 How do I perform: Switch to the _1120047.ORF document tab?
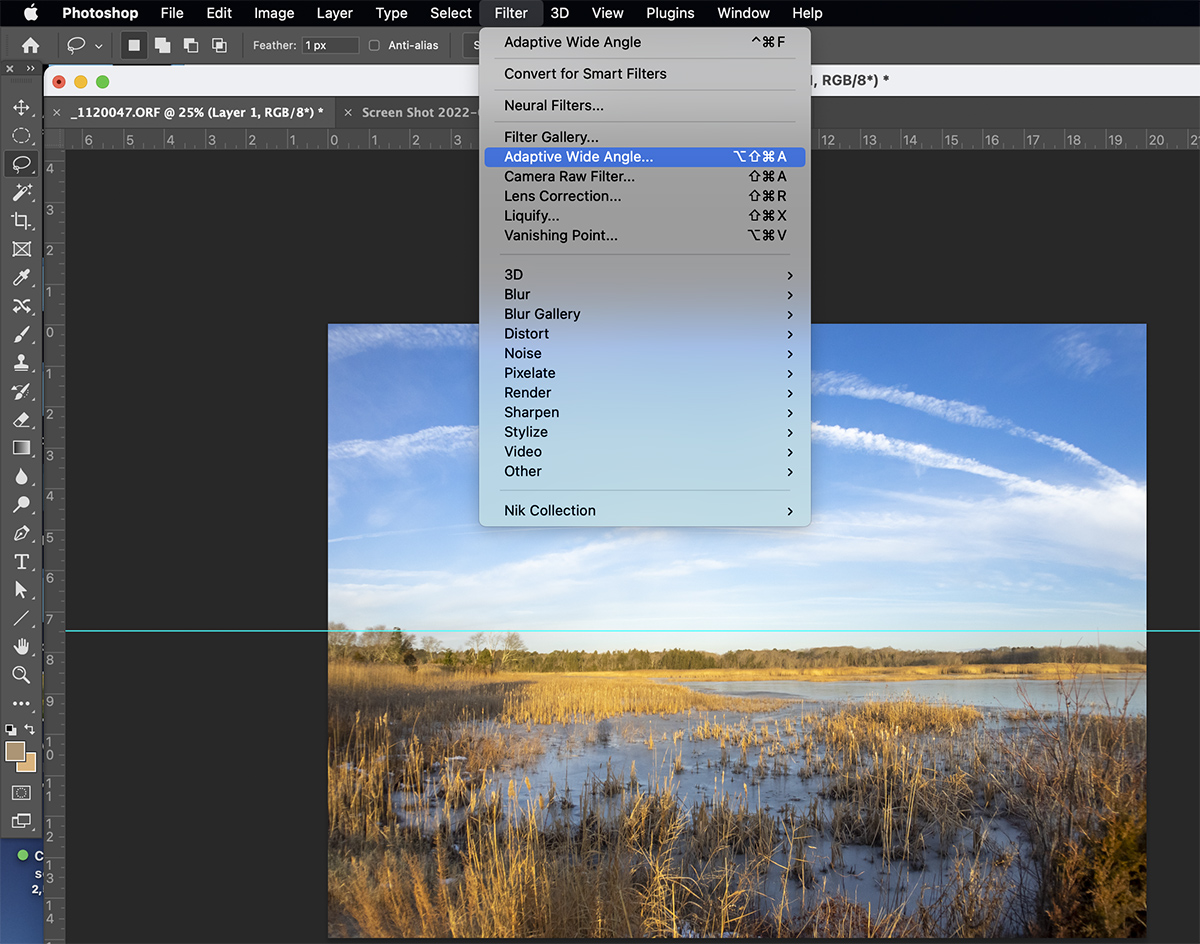click(x=197, y=113)
